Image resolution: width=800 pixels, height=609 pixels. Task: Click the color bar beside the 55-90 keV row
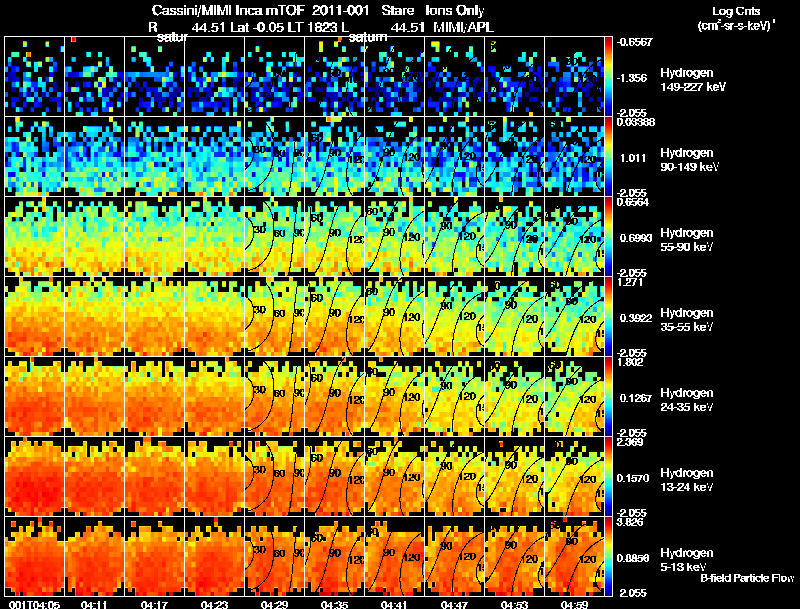coord(608,236)
